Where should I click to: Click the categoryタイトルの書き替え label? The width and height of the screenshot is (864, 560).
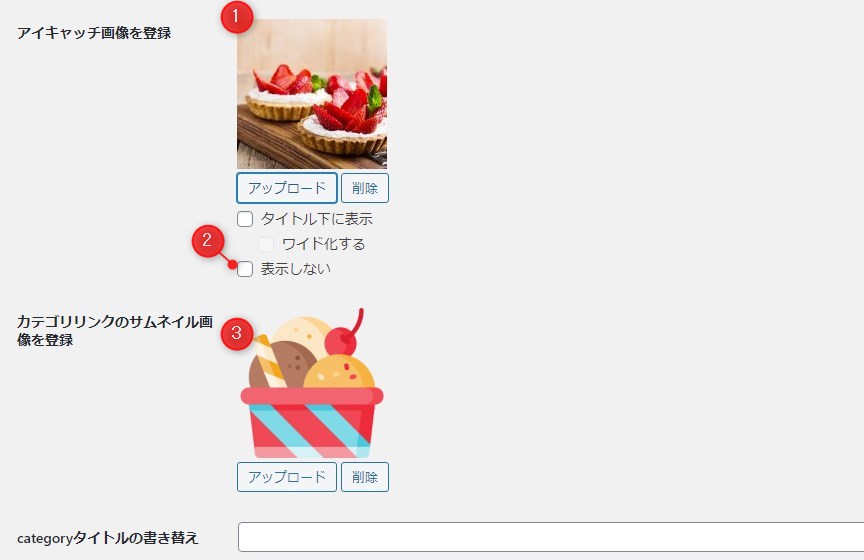(x=107, y=538)
